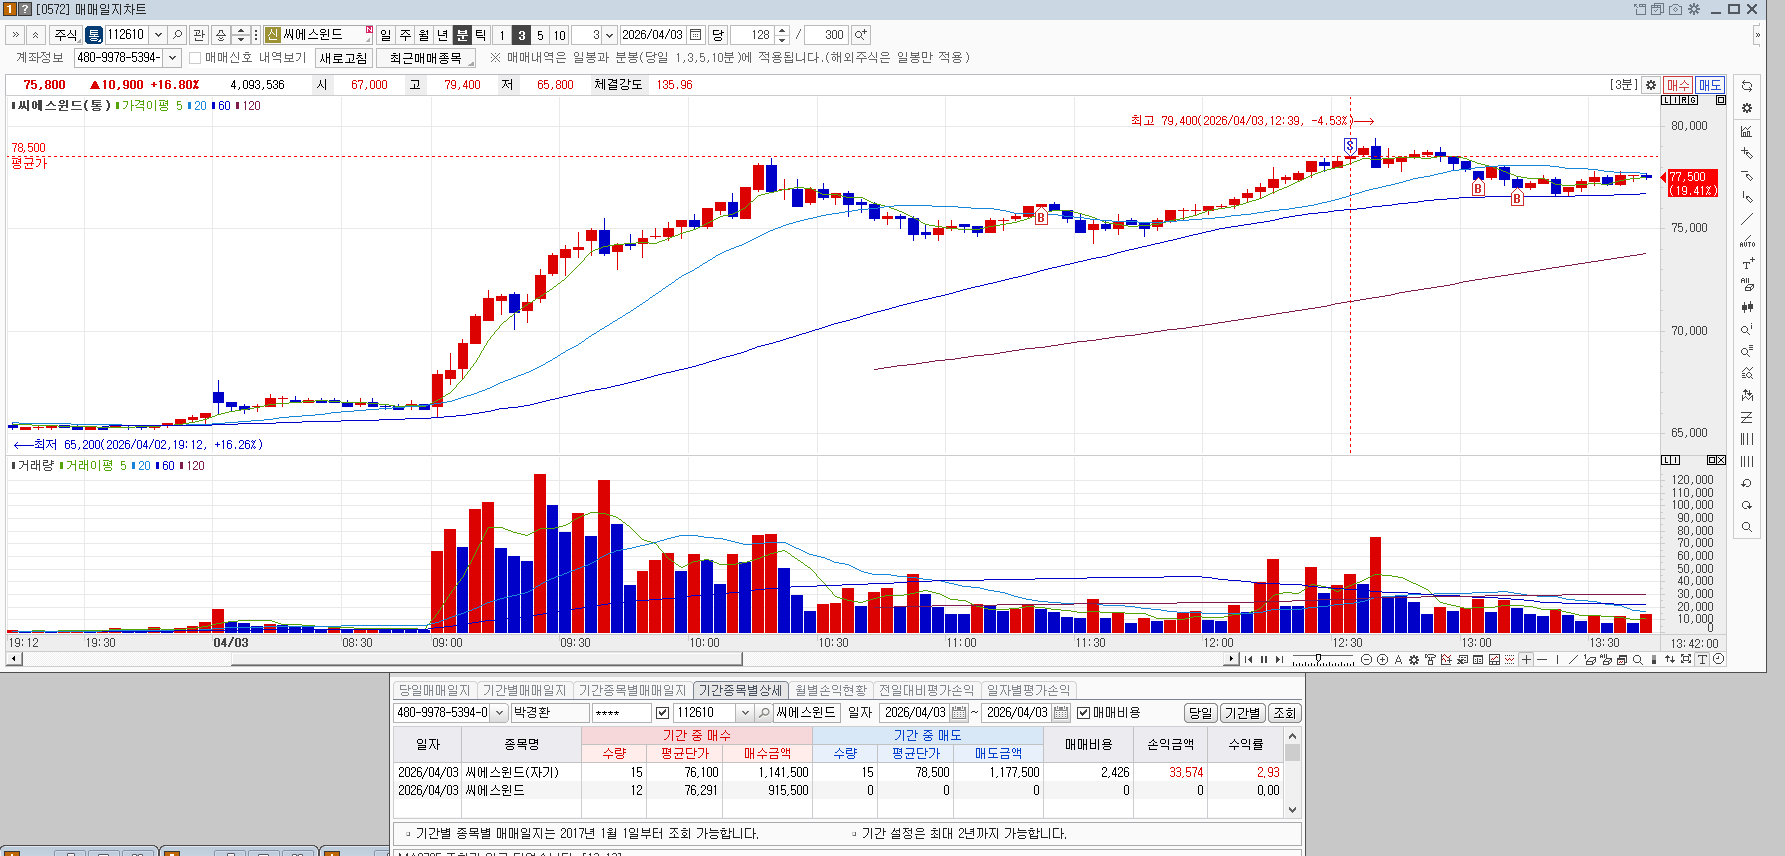This screenshot has height=856, width=1785.
Task: Click the 새로고침 refresh button
Action: click(343, 58)
